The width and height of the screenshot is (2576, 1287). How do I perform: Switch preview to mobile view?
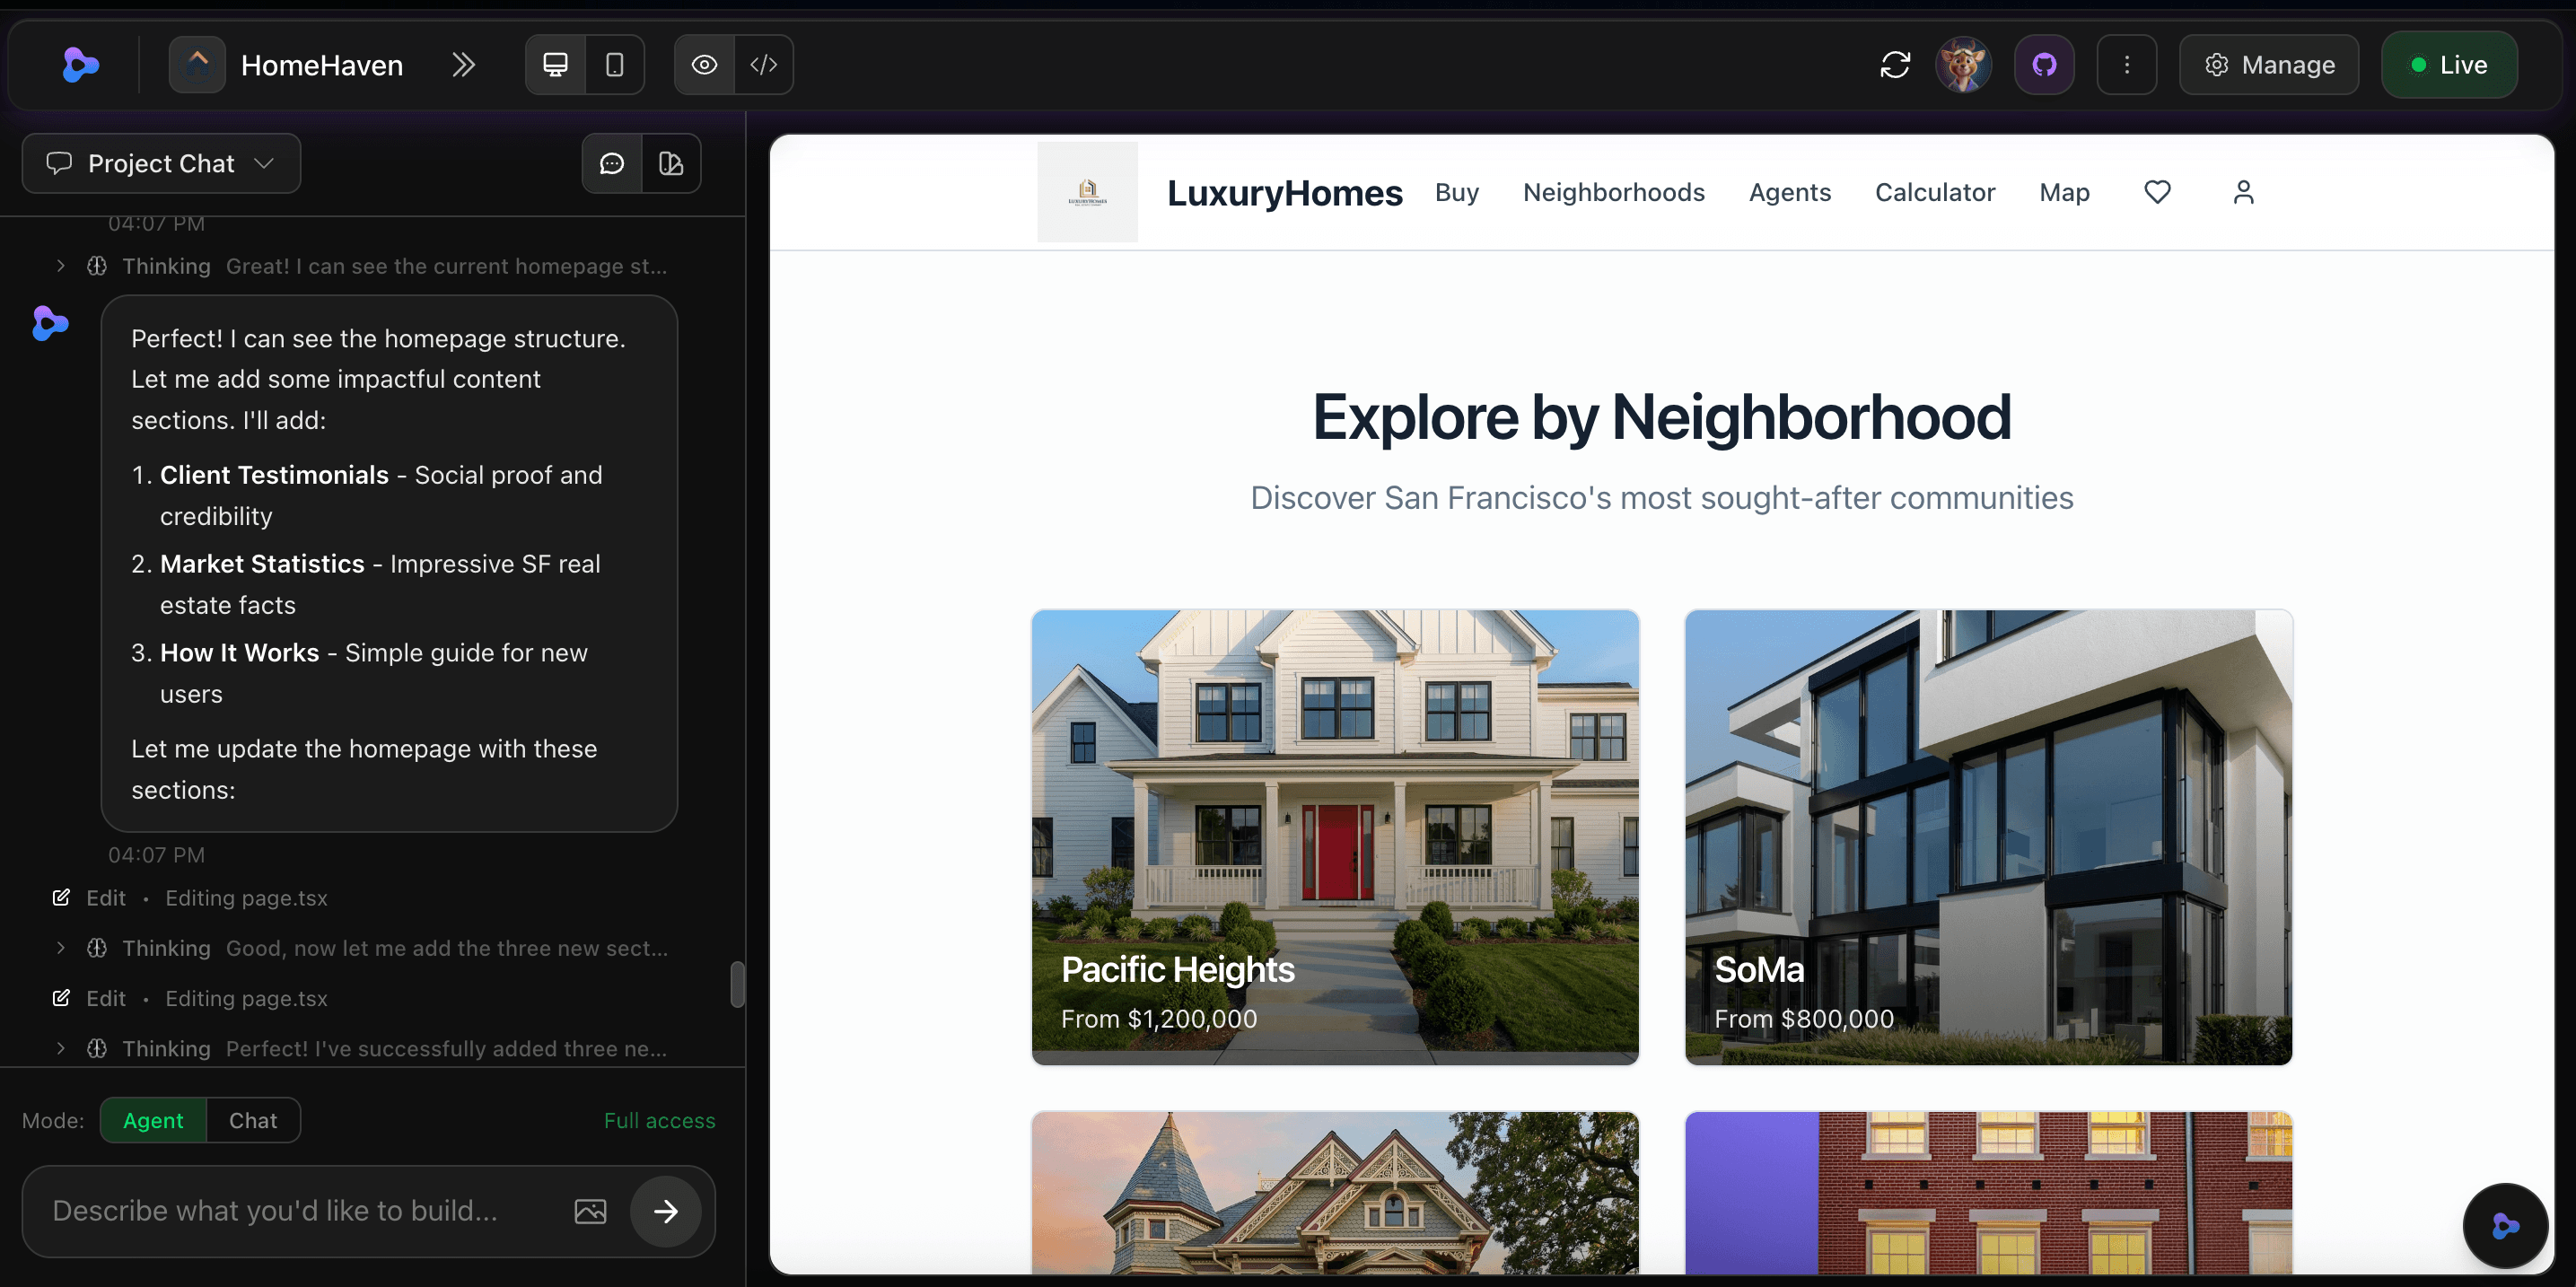614,64
